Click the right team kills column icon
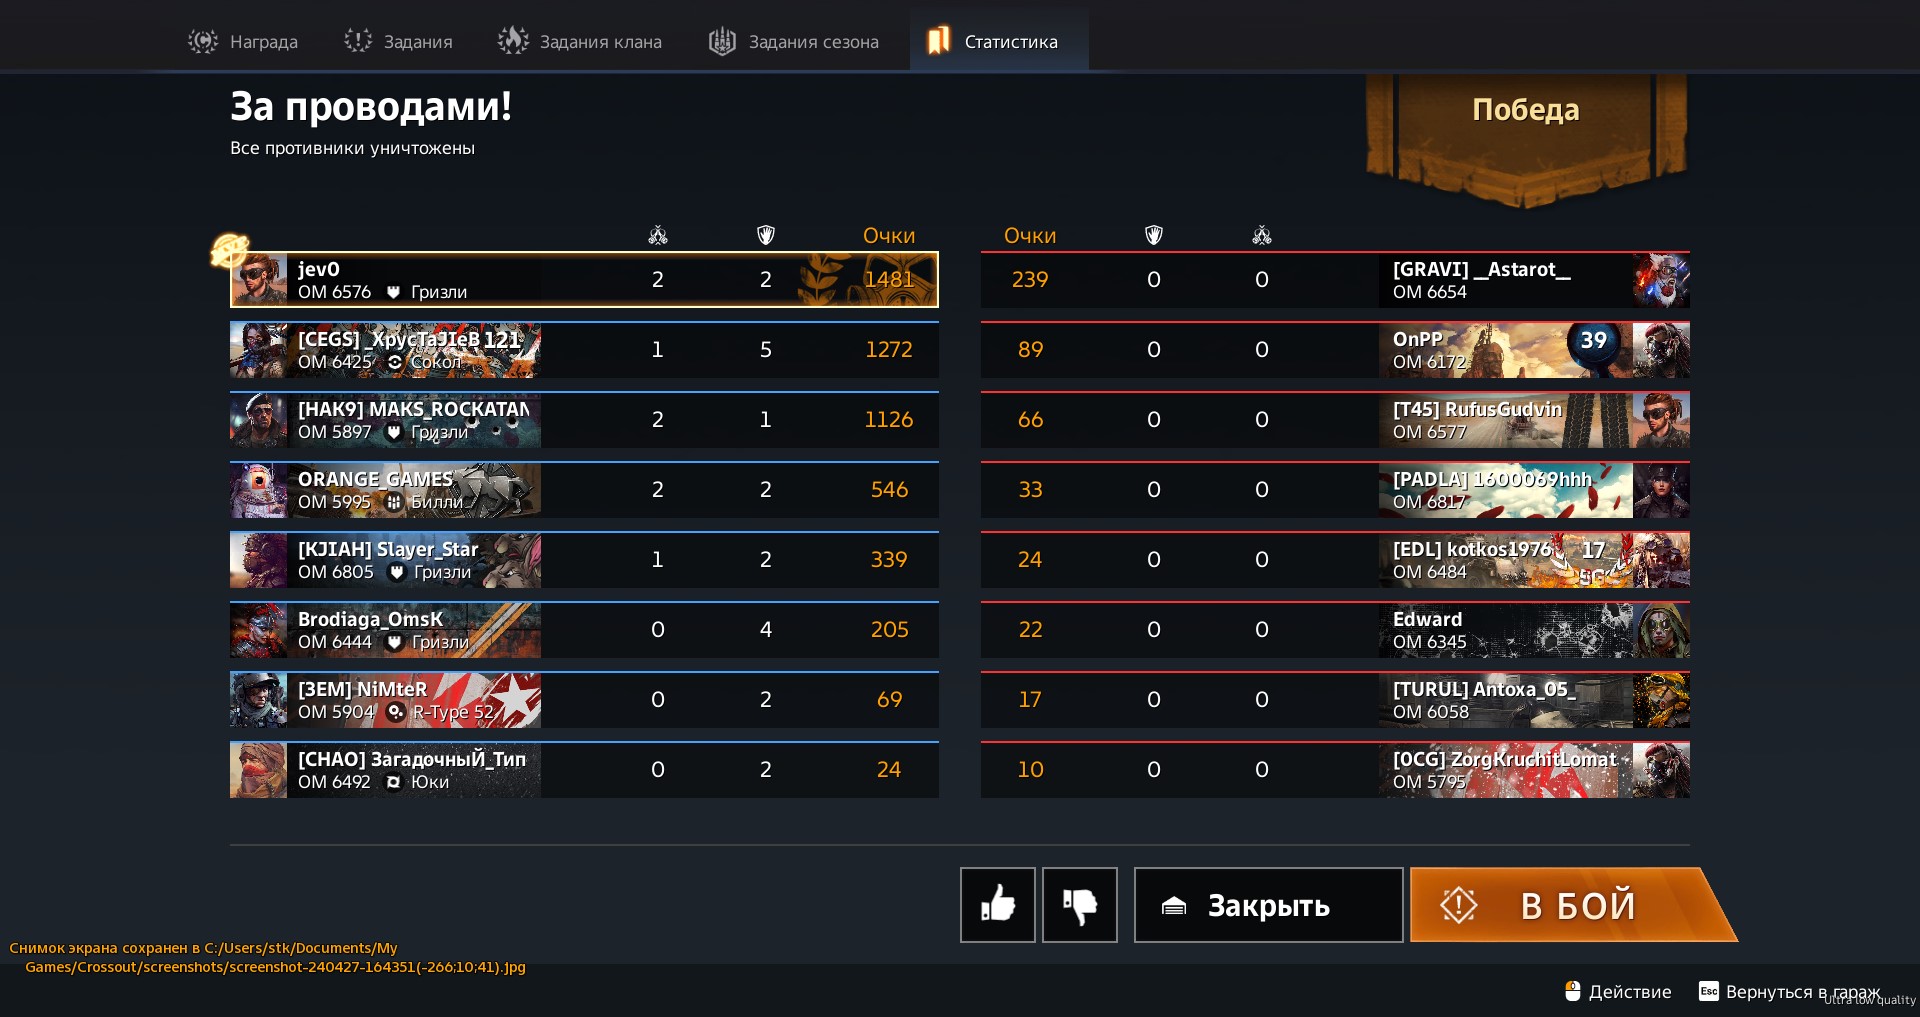This screenshot has width=1920, height=1017. point(1261,235)
